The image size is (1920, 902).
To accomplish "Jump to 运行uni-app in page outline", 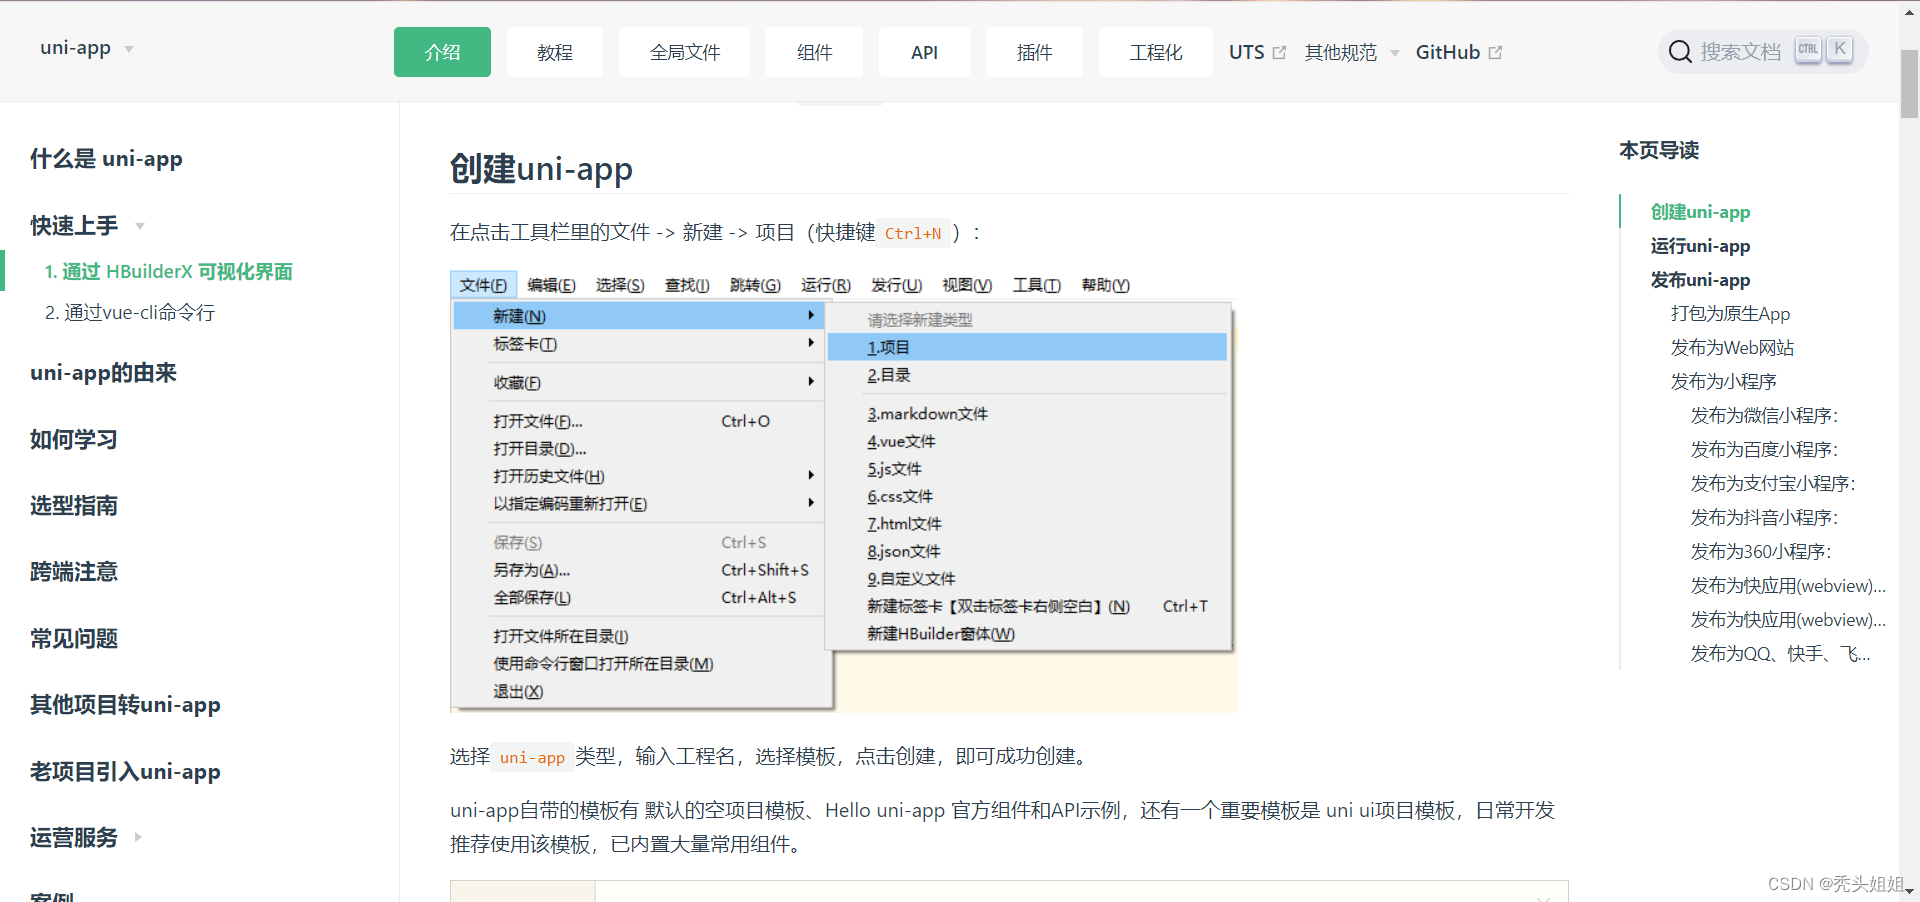I will pyautogui.click(x=1700, y=246).
